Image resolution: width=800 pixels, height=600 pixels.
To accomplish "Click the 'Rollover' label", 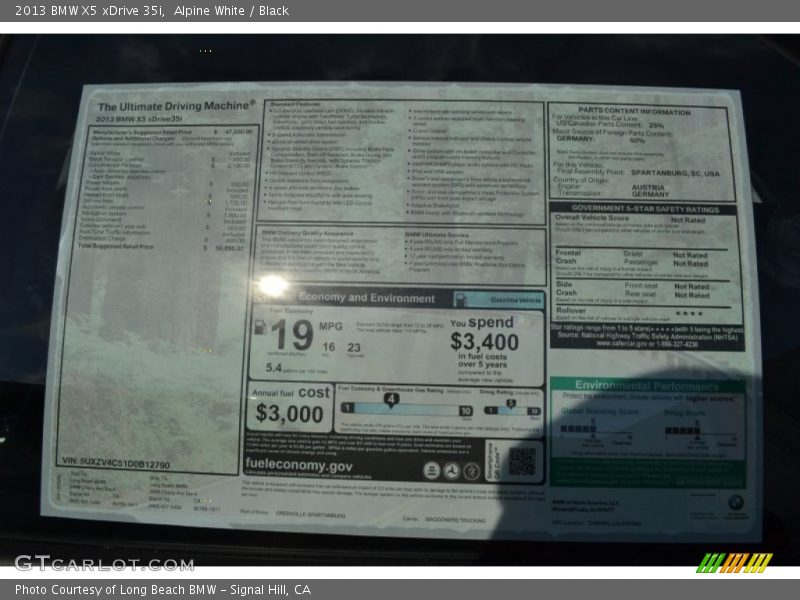I will click(x=571, y=311).
